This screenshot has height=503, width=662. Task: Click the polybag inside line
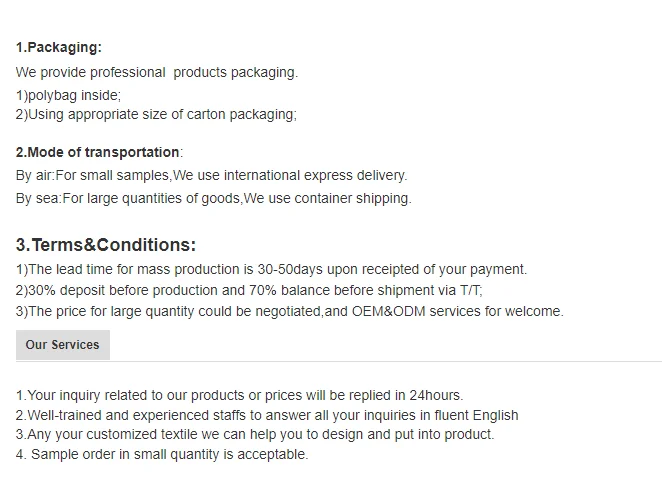click(x=68, y=95)
